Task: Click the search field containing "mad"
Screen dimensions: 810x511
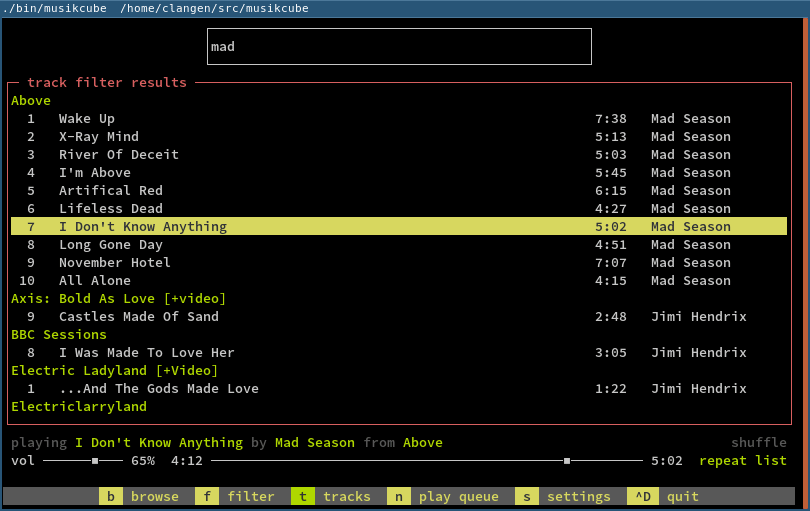Action: pos(399,47)
